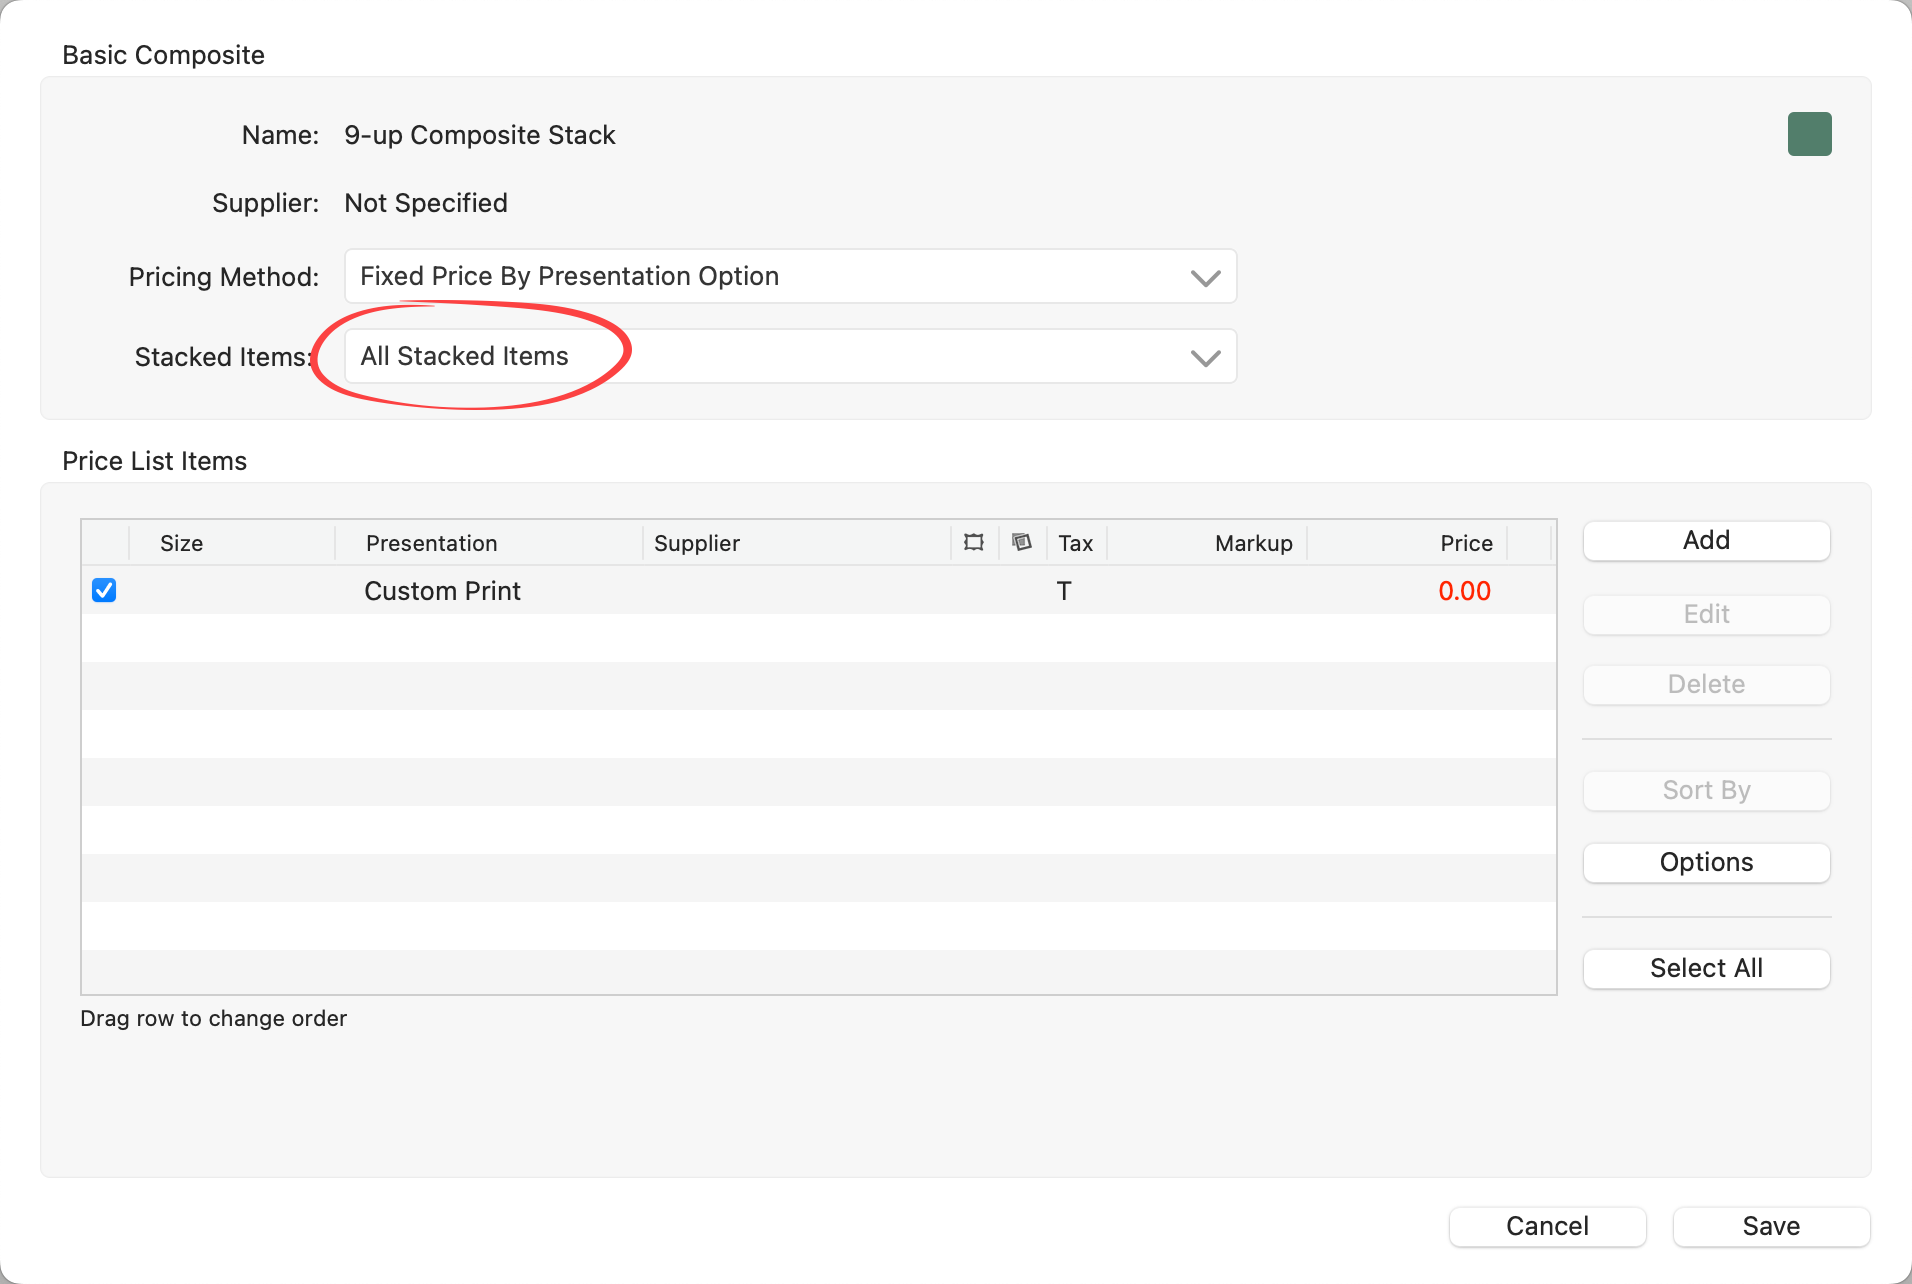Save the composite settings
This screenshot has height=1284, width=1912.
point(1771,1226)
